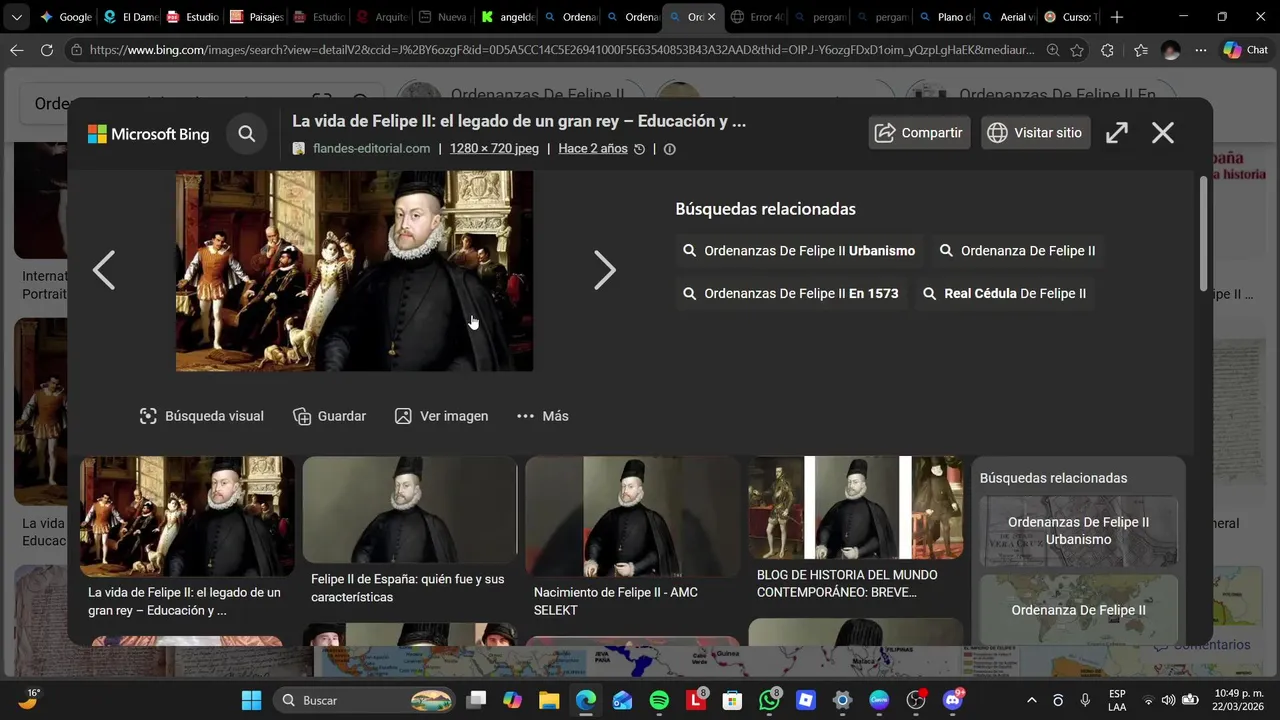The width and height of the screenshot is (1280, 720).
Task: Click the overlay vertical scrollbar
Action: click(1203, 233)
